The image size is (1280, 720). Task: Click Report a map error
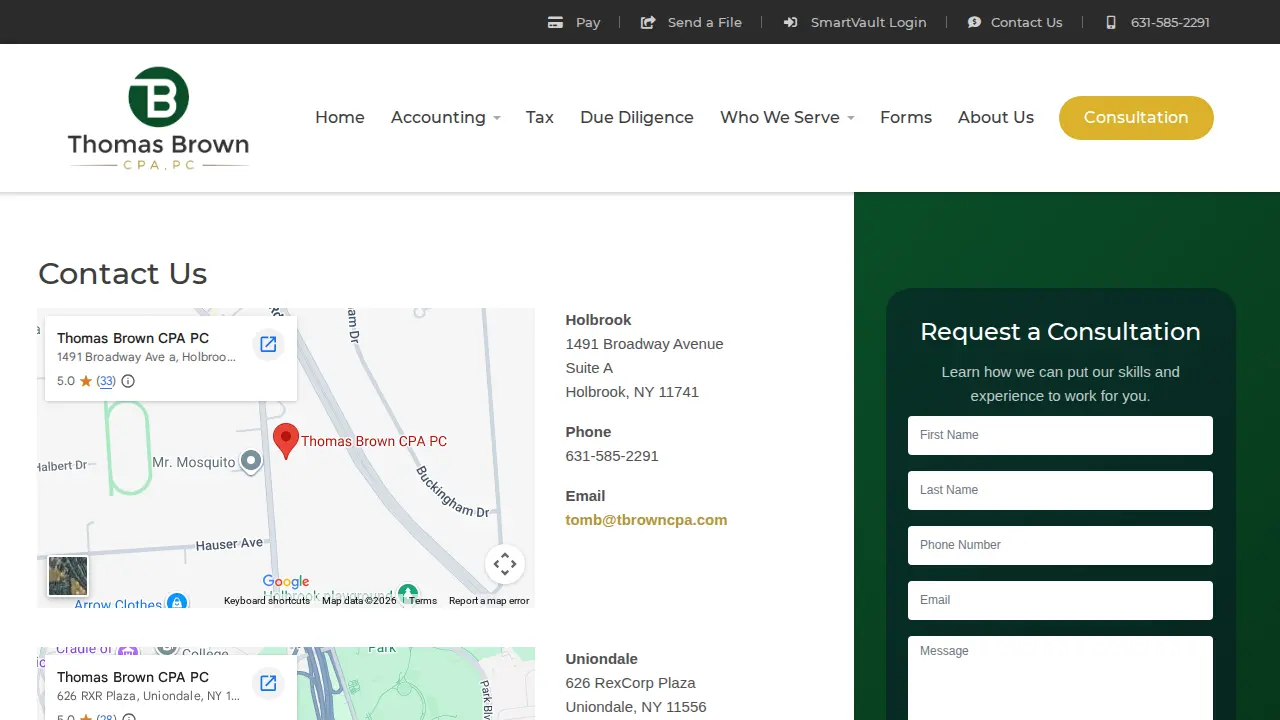[x=489, y=601]
